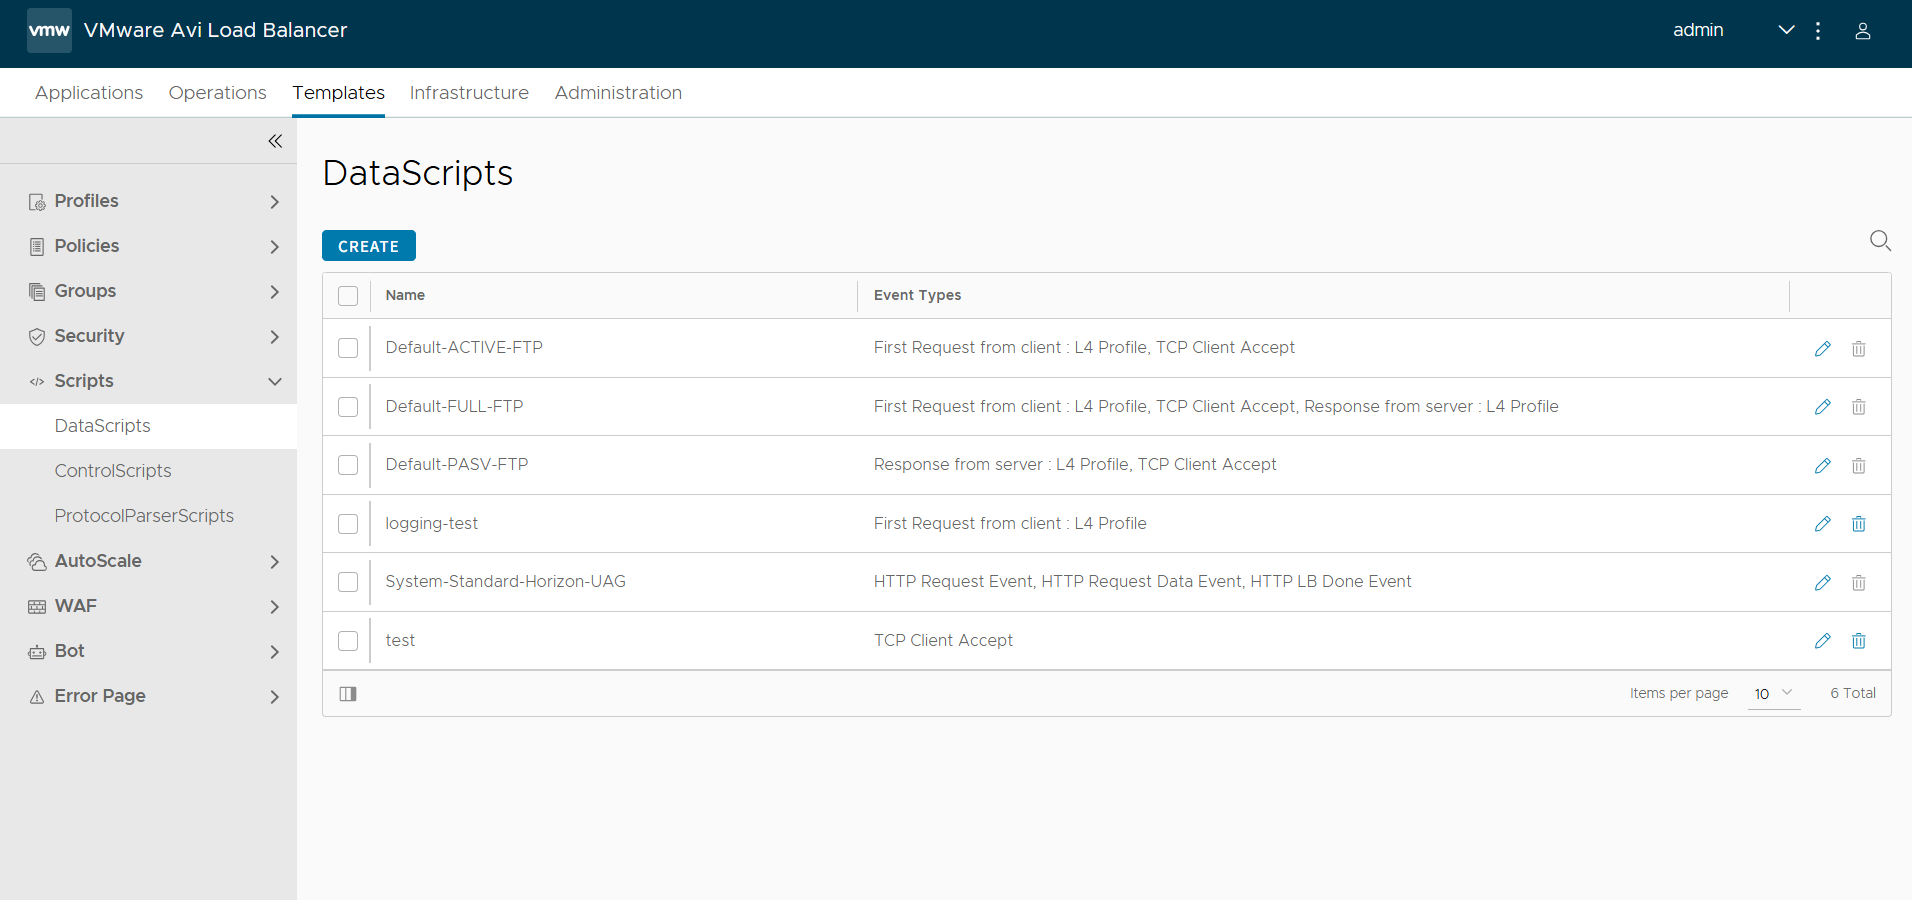
Task: Click the trash icon for Default-ACTIVE-FTP
Action: [x=1859, y=348]
